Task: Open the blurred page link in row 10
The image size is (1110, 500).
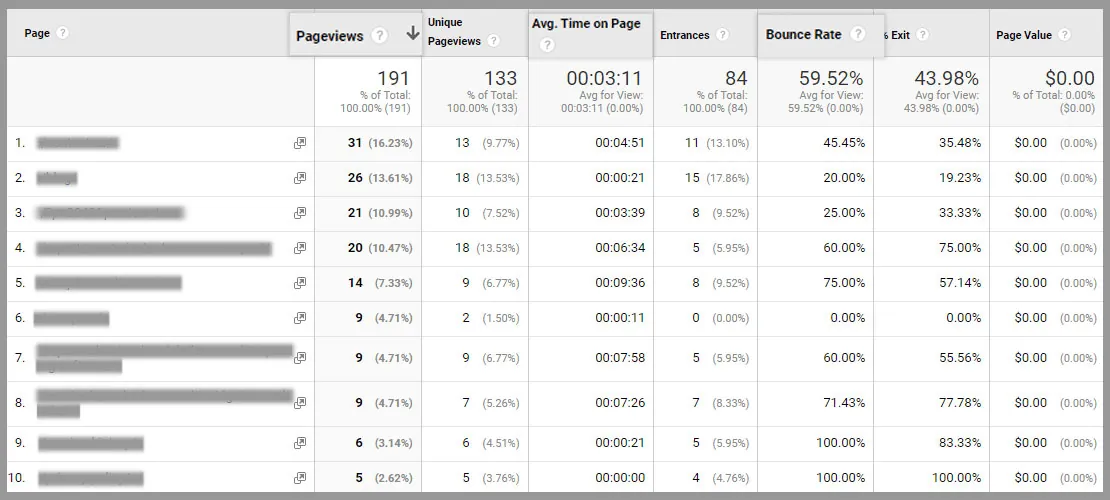Action: click(91, 479)
